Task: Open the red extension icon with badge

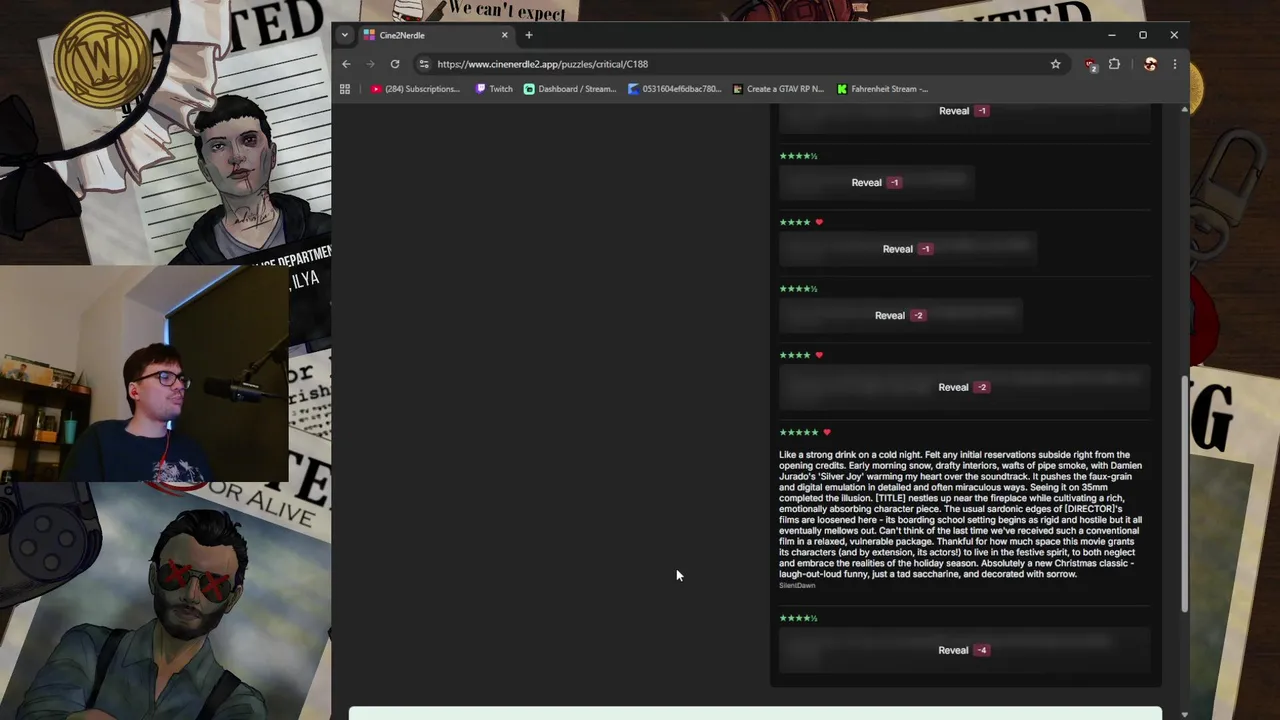Action: (1090, 64)
